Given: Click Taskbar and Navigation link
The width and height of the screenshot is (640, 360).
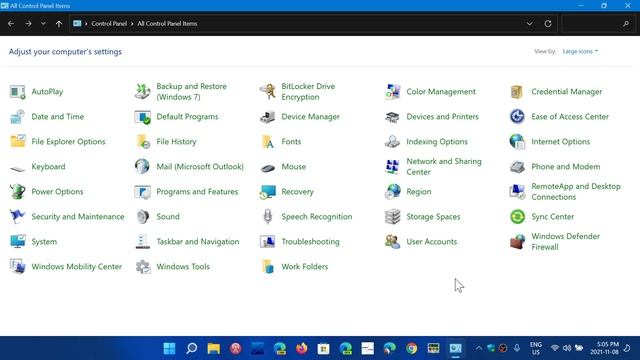Looking at the screenshot, I should [x=198, y=242].
